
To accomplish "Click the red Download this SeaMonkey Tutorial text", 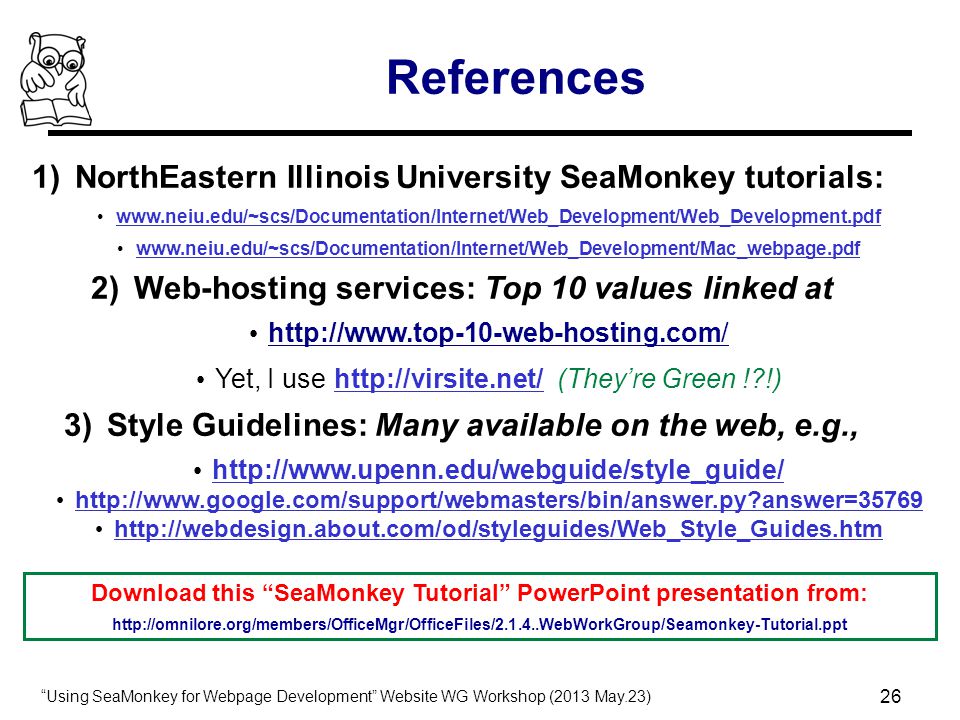I will coord(479,593).
